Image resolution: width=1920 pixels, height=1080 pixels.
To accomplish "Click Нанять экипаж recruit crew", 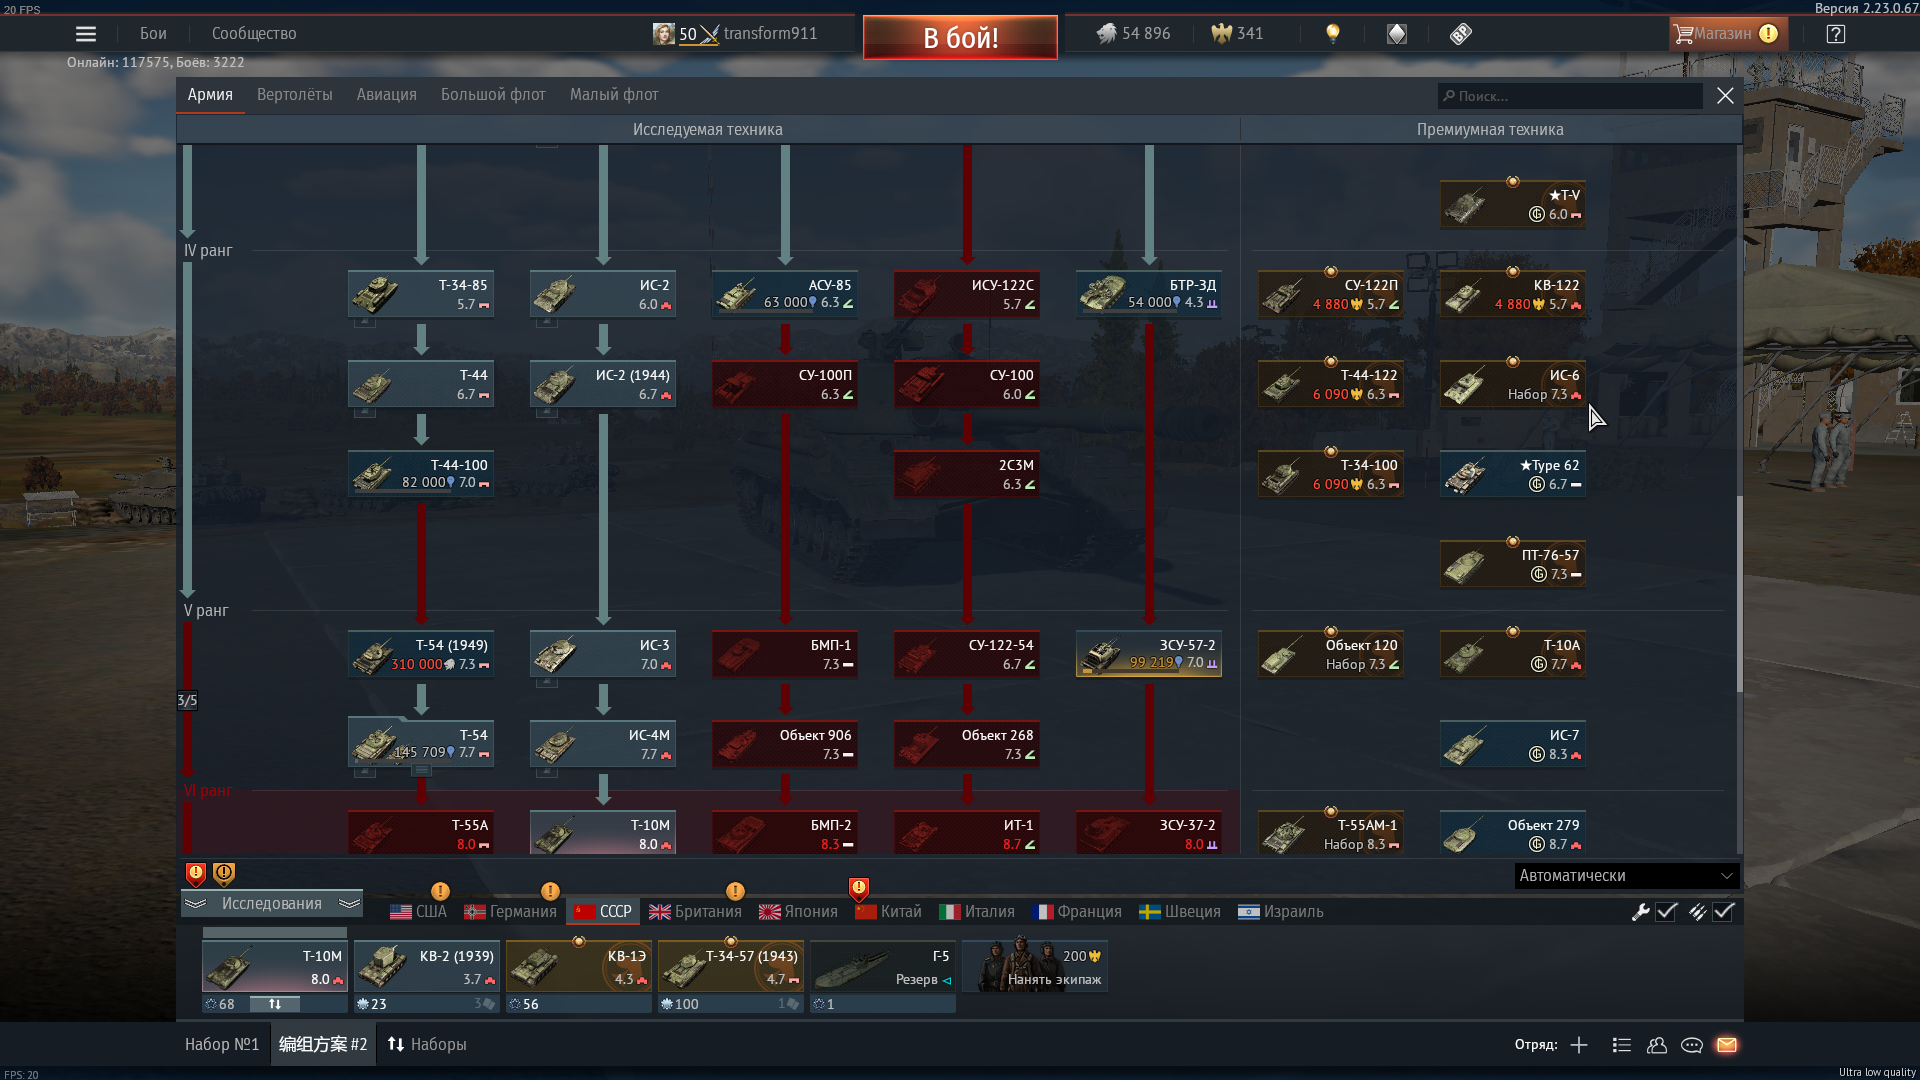I will pyautogui.click(x=1035, y=967).
